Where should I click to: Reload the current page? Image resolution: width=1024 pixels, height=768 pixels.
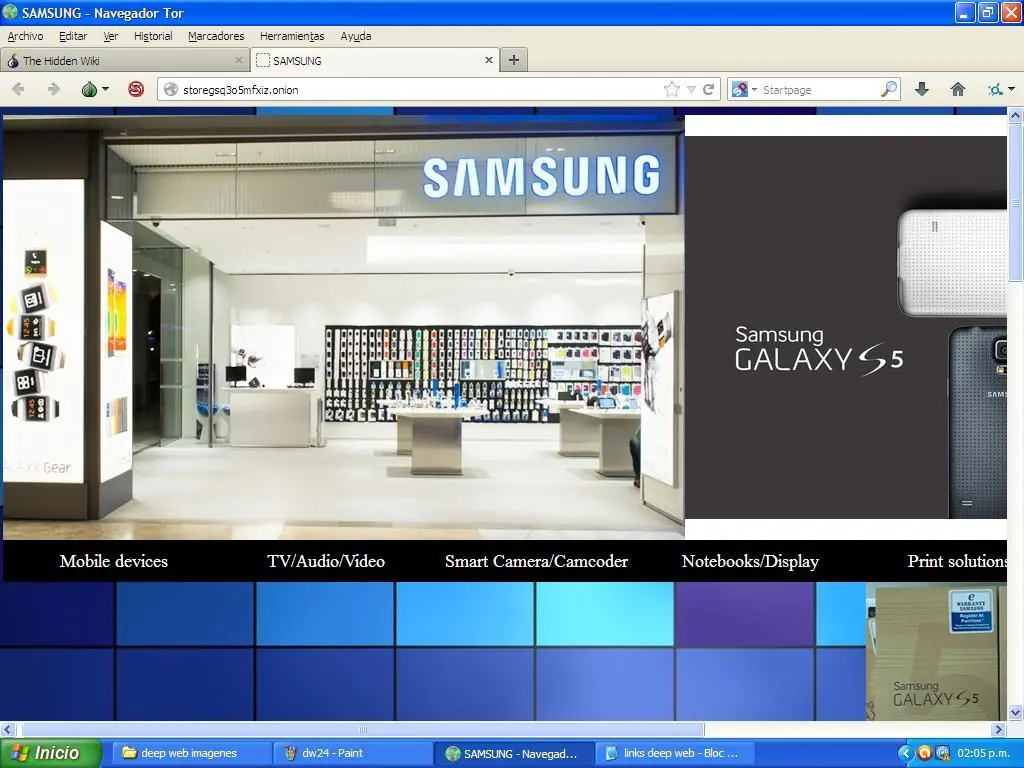click(709, 89)
